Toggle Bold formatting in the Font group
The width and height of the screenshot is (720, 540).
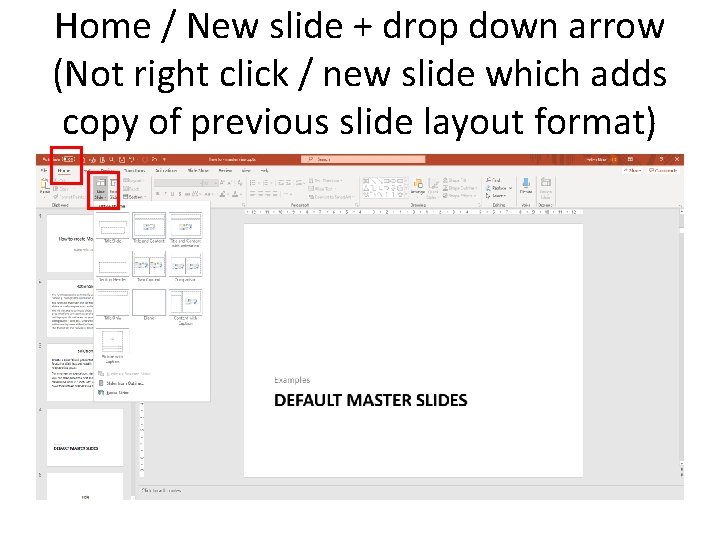[158, 194]
